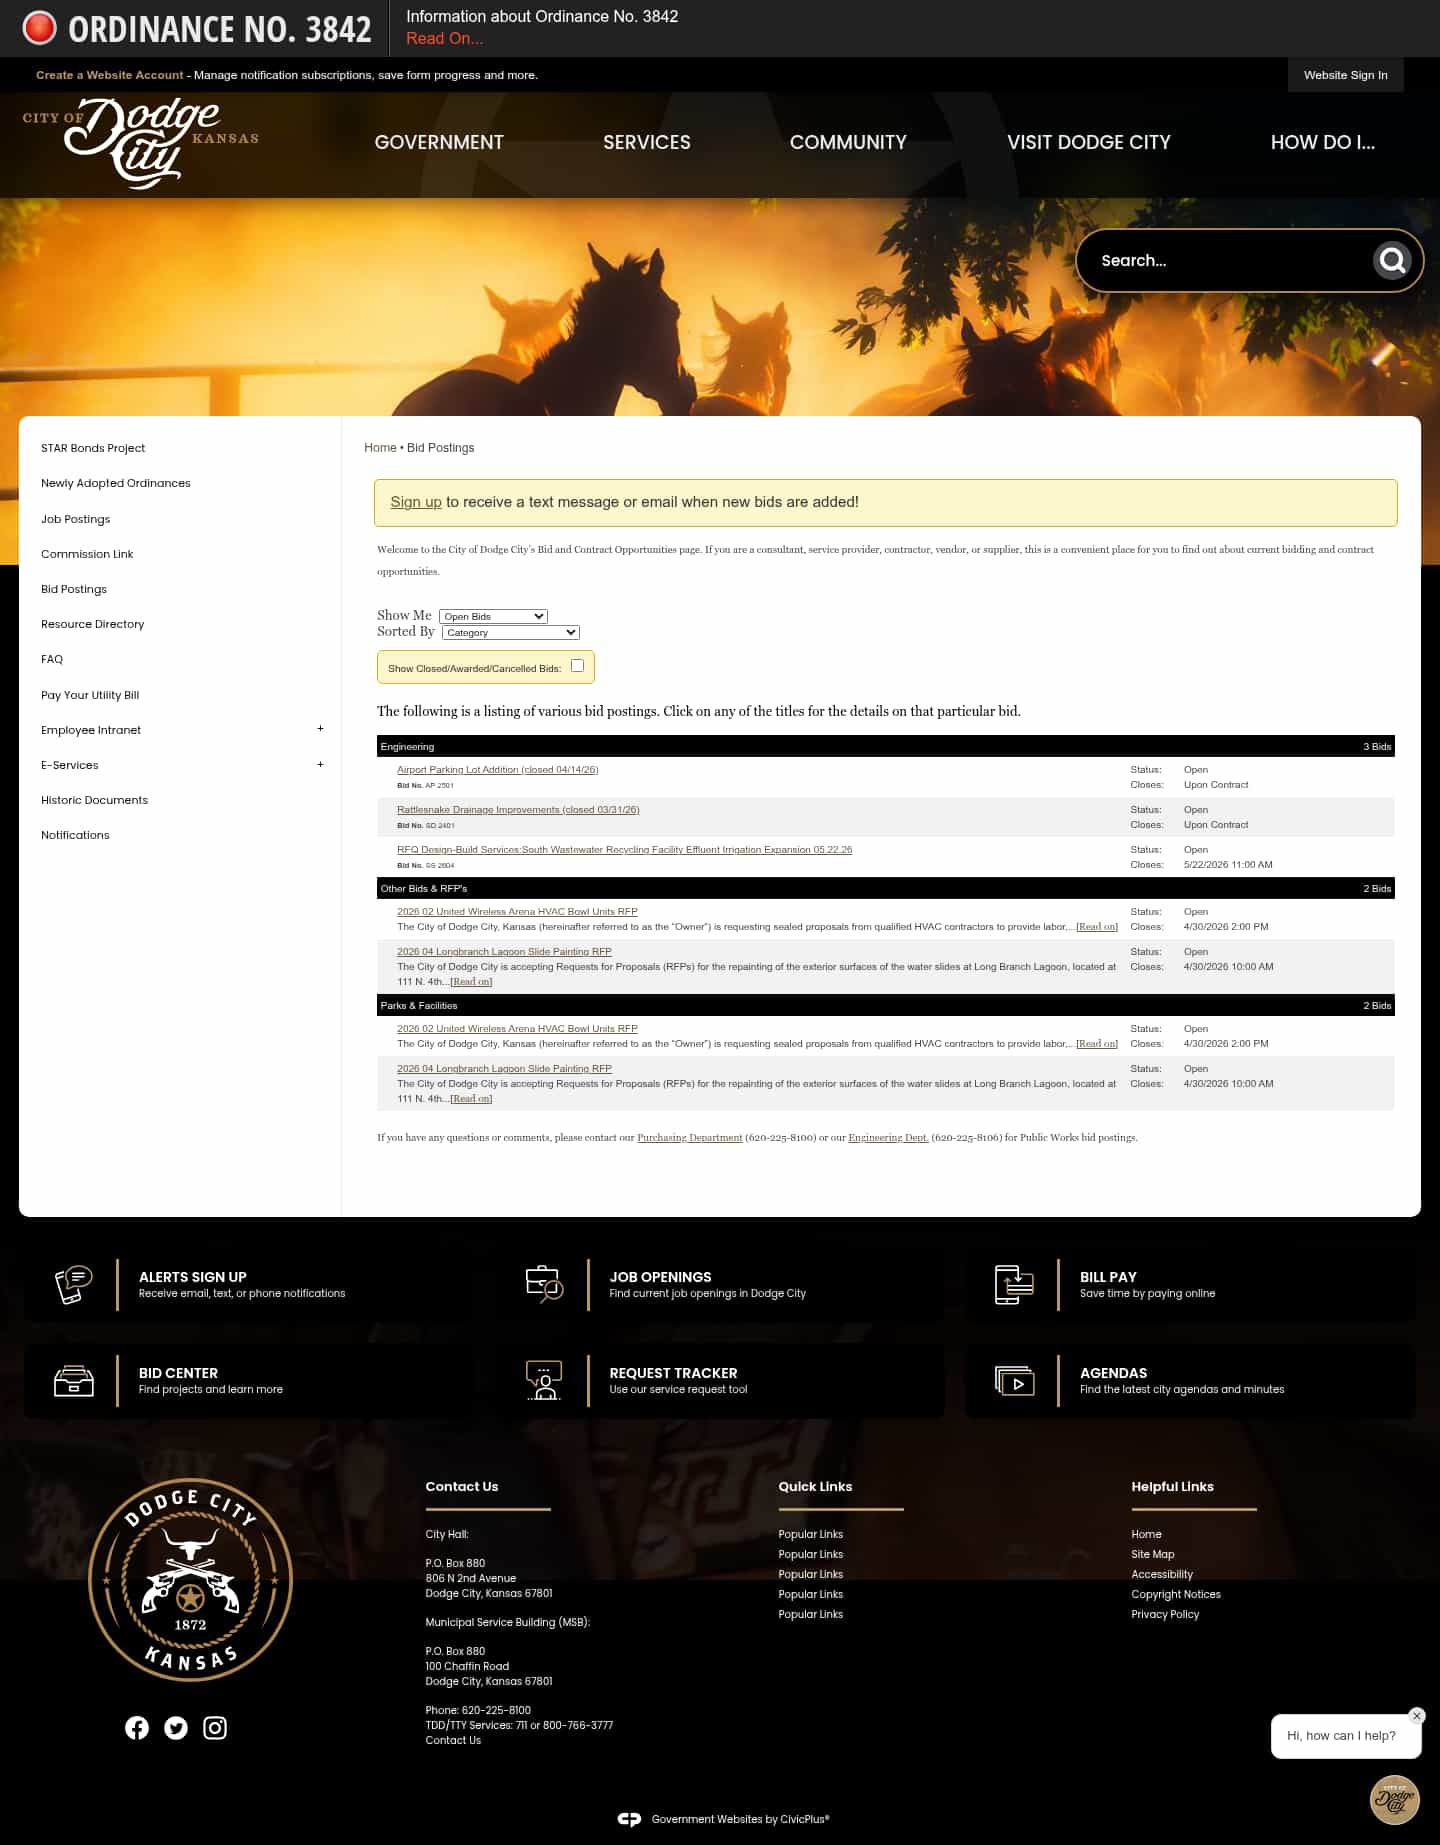Open the Instagram page icon

[x=215, y=1728]
